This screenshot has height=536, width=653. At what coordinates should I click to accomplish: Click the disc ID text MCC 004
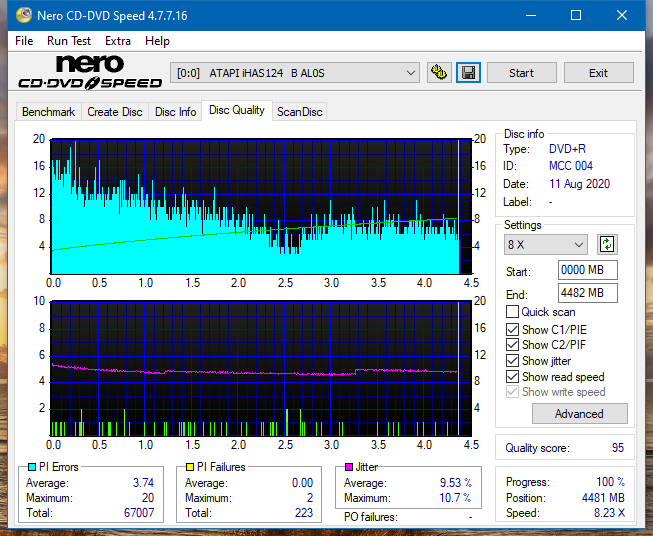coord(571,166)
